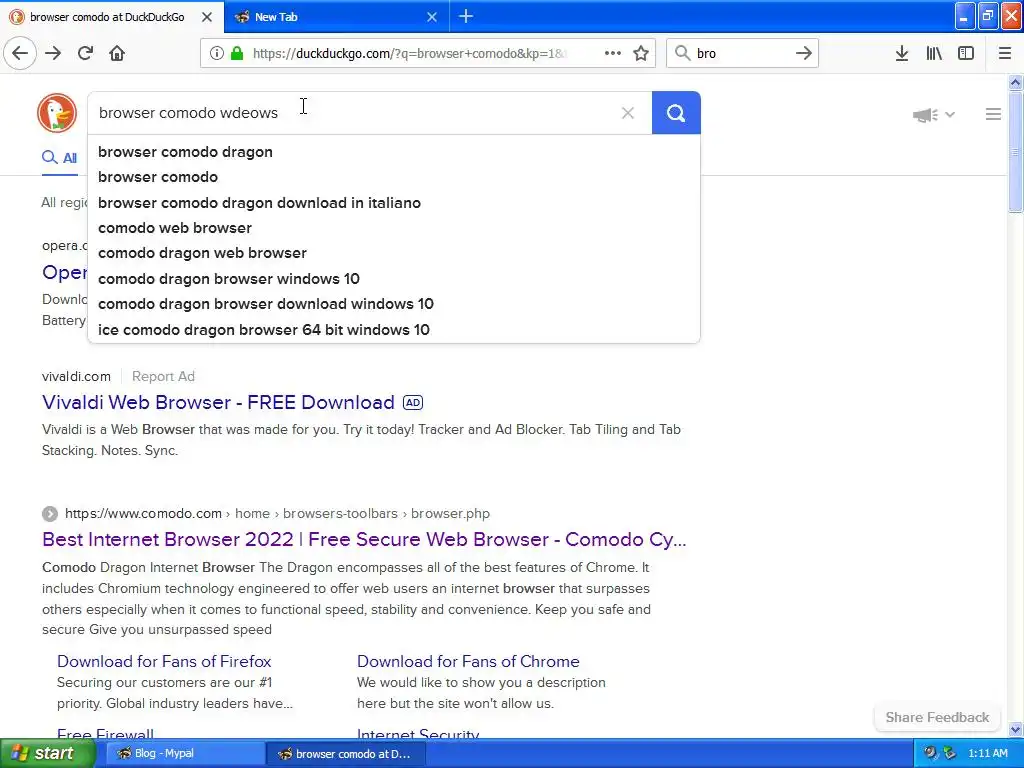Close the New Tab tab

pyautogui.click(x=432, y=17)
